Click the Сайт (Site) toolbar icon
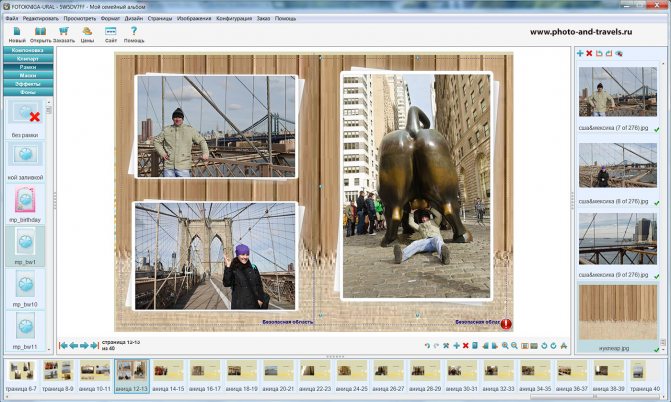Screen dimensions: 671x402 [x=111, y=31]
